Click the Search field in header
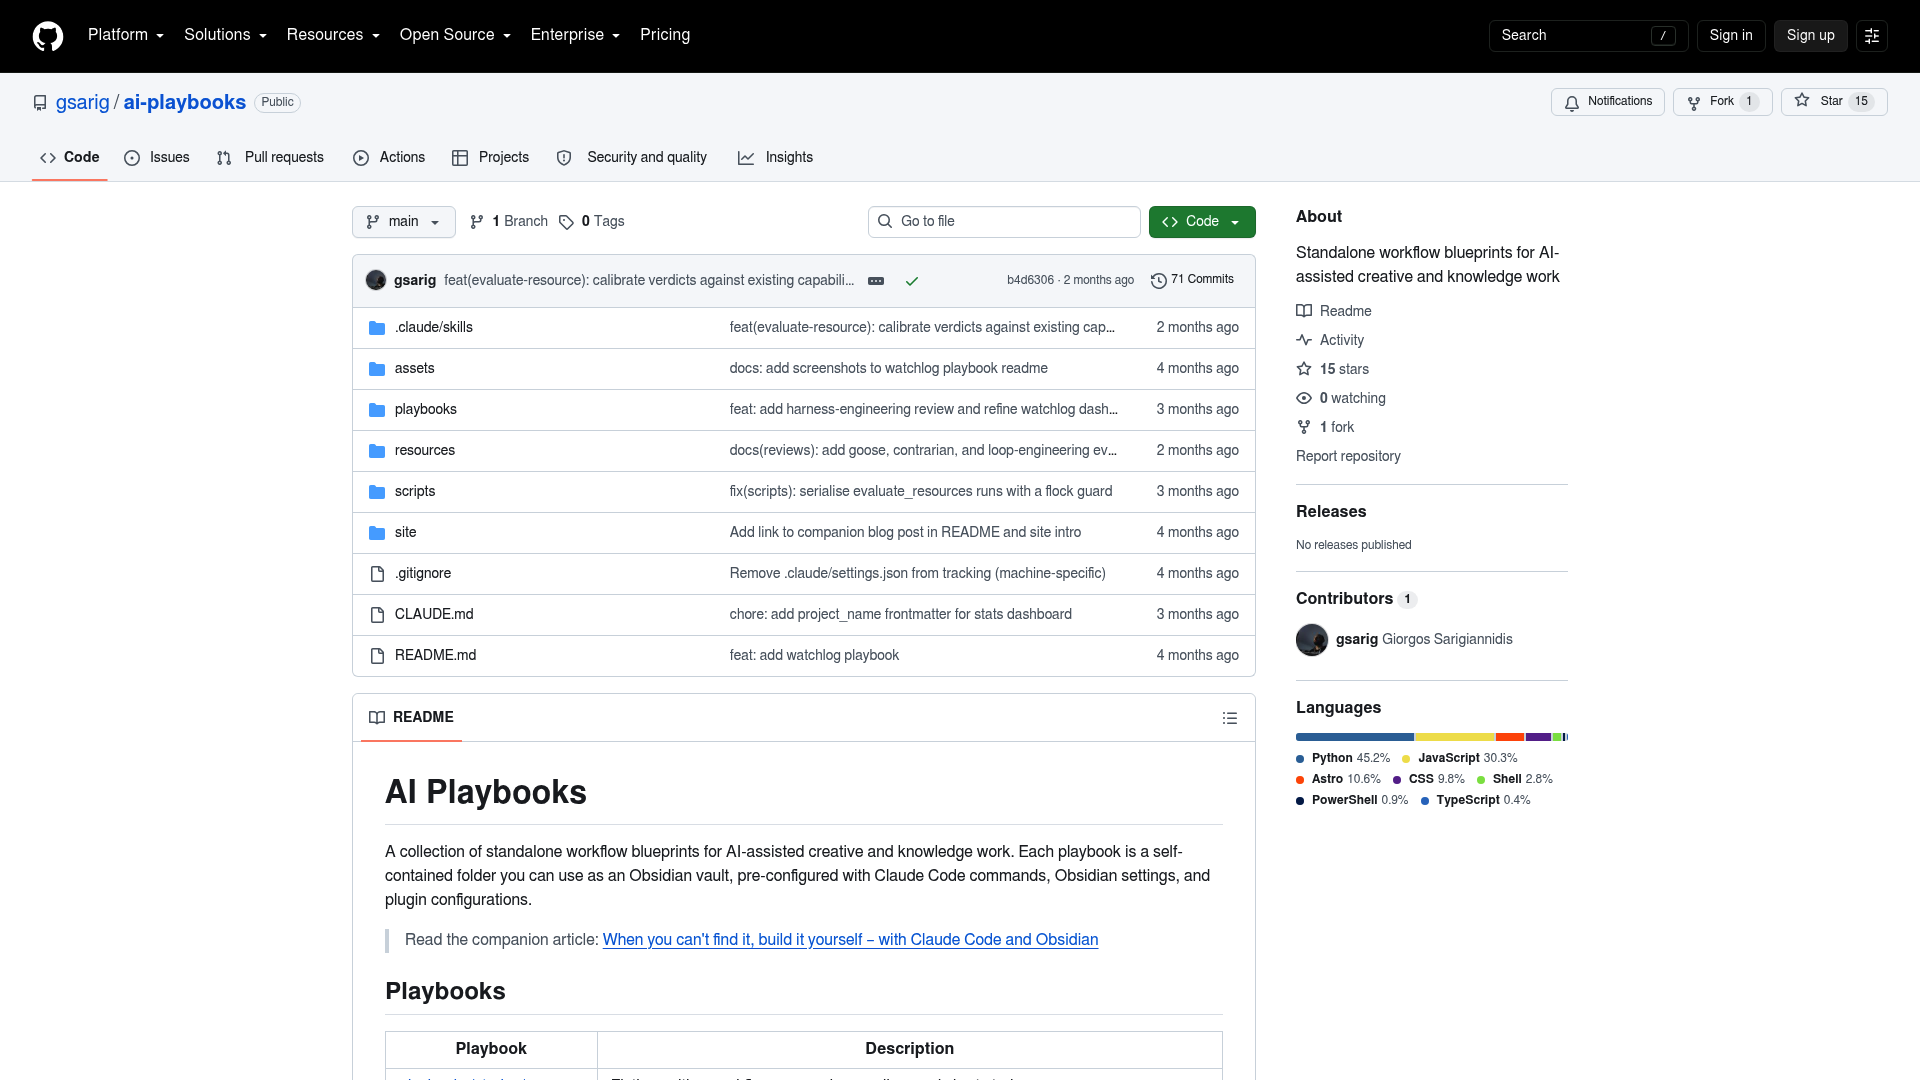 coord(1588,36)
